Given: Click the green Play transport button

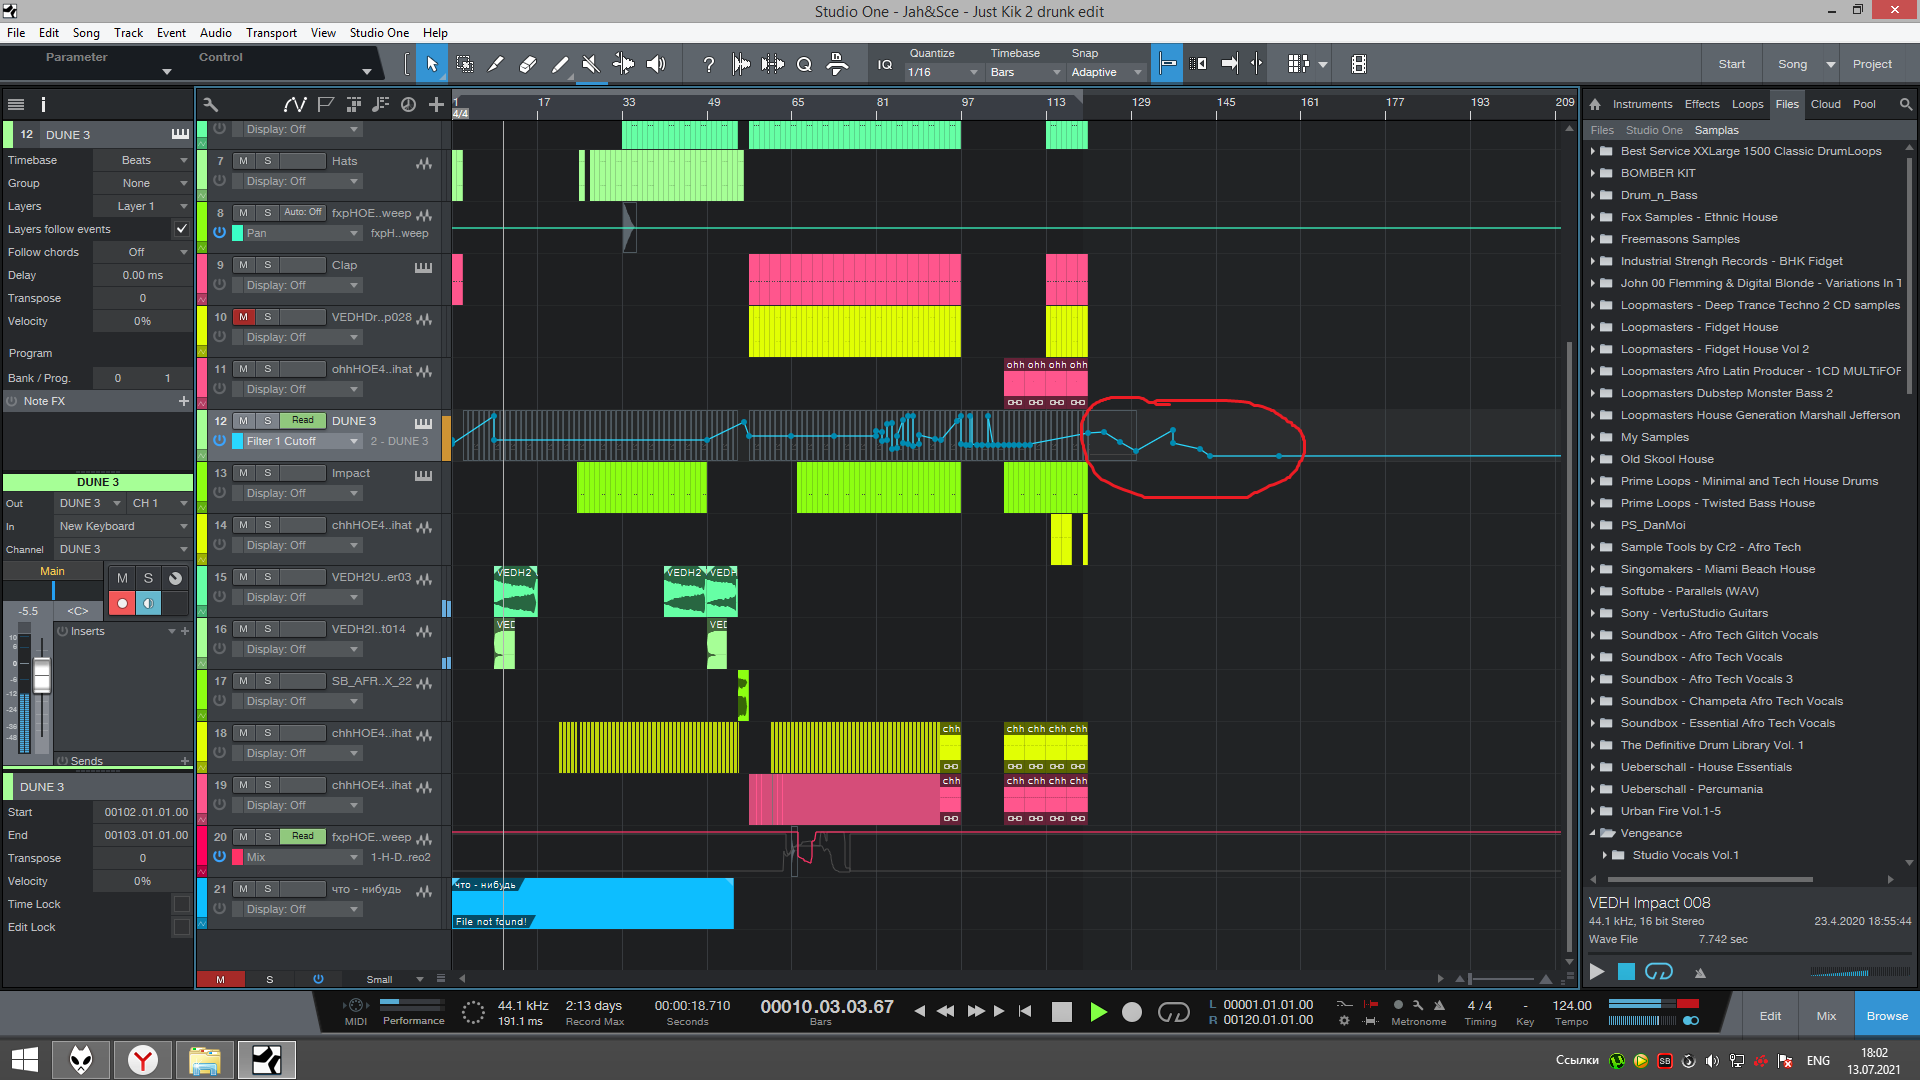Looking at the screenshot, I should (x=1098, y=1012).
